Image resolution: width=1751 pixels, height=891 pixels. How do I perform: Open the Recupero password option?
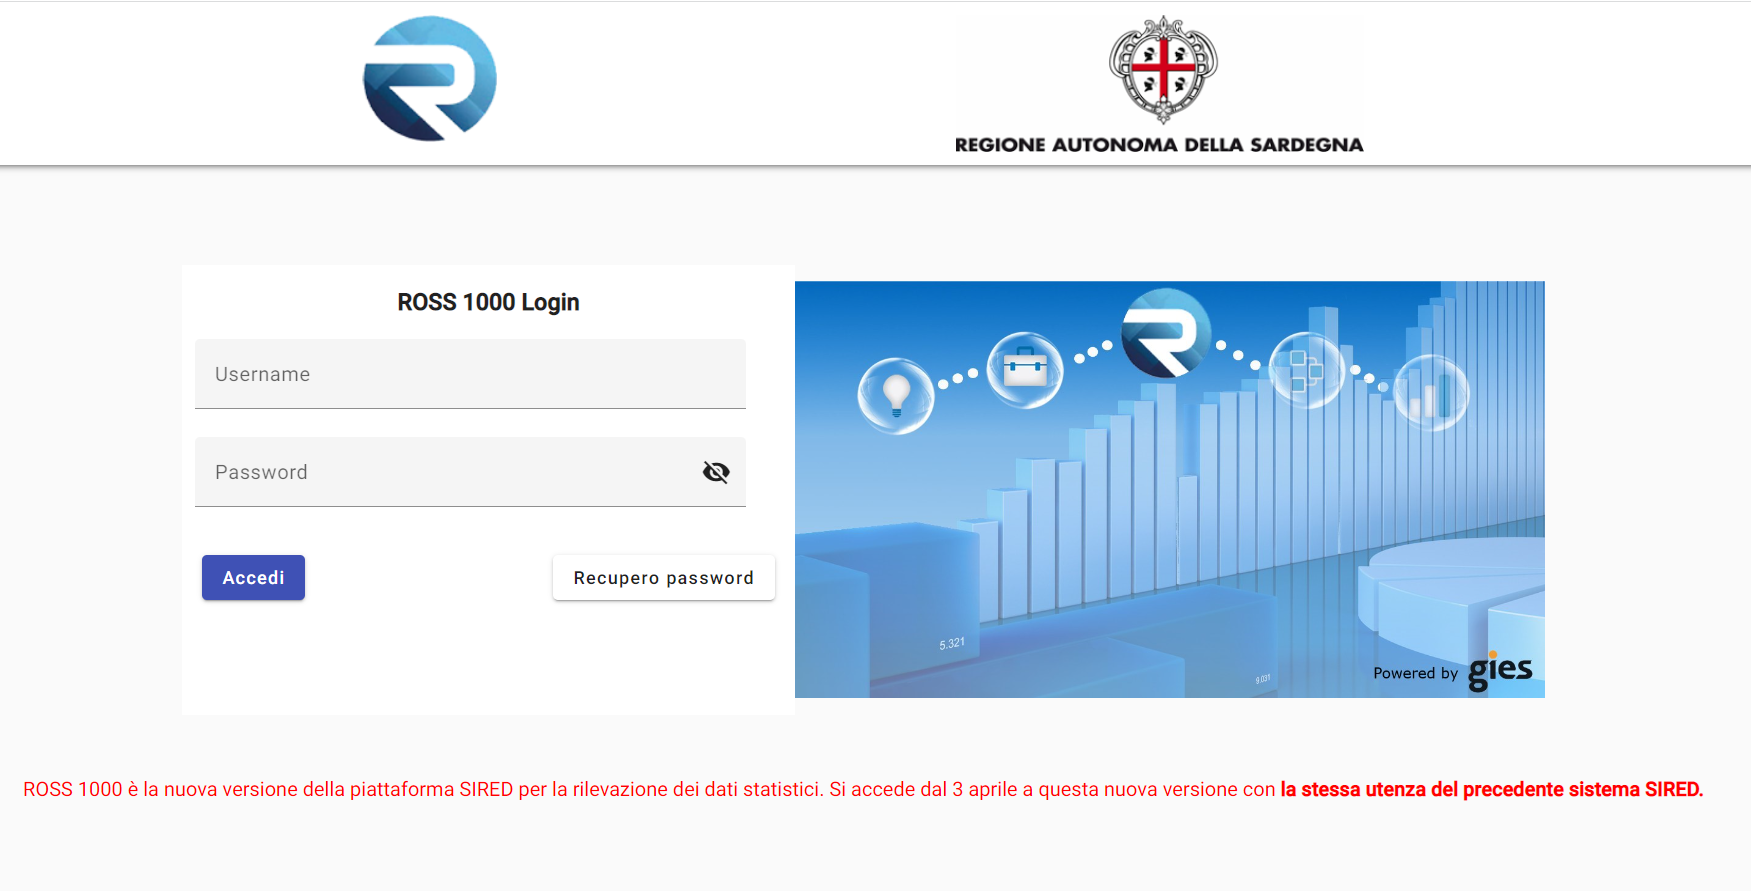pyautogui.click(x=664, y=578)
